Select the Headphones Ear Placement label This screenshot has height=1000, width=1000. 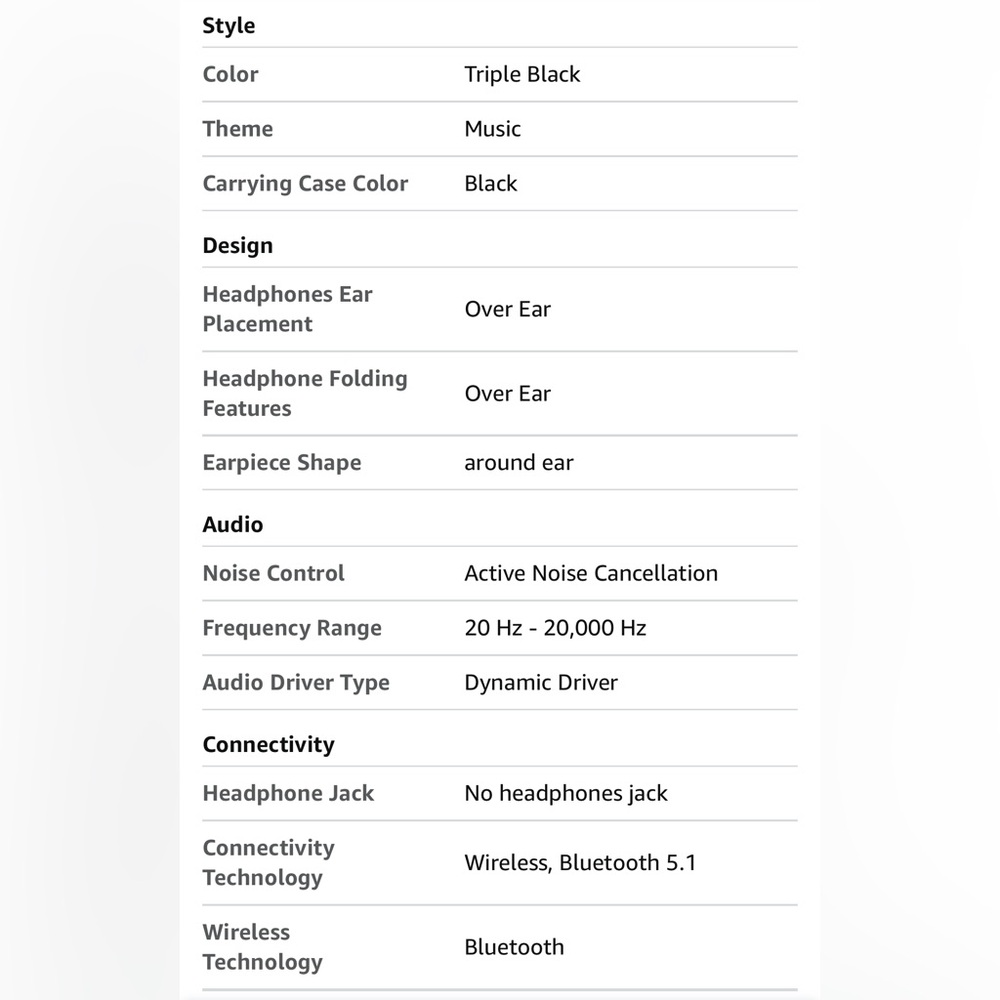(288, 309)
